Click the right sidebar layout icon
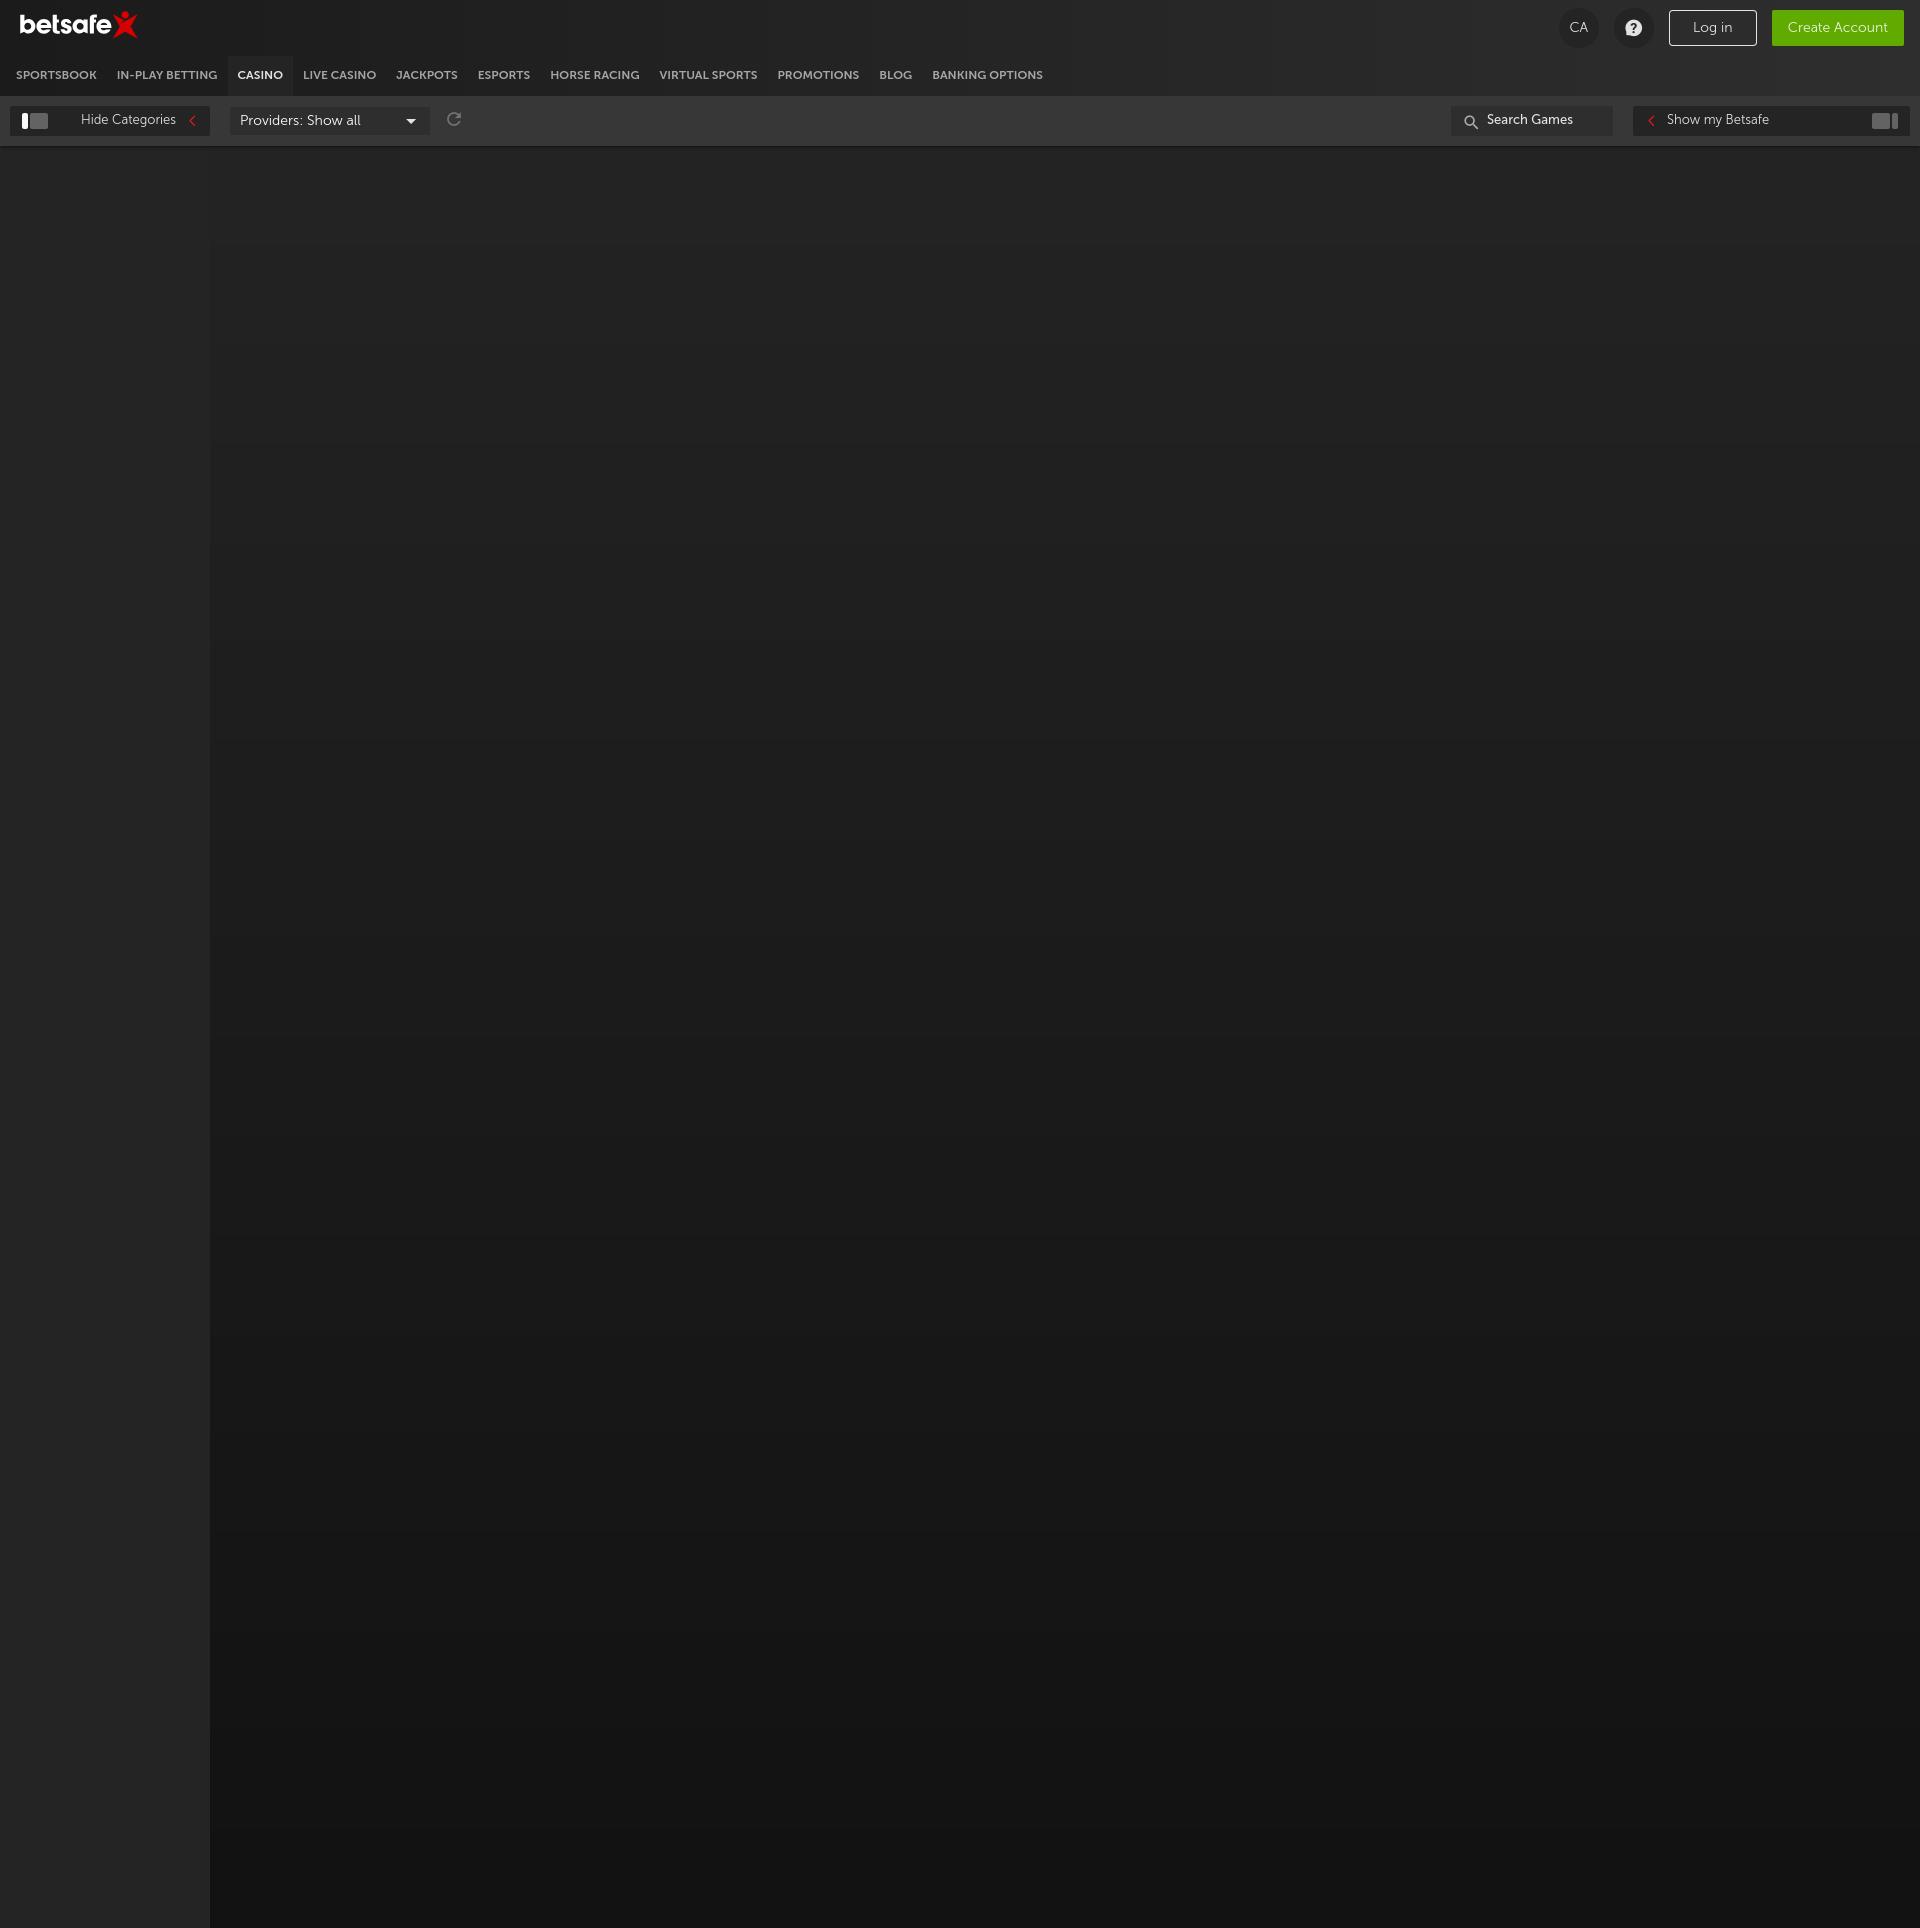Viewport: 1920px width, 1928px height. (1884, 121)
